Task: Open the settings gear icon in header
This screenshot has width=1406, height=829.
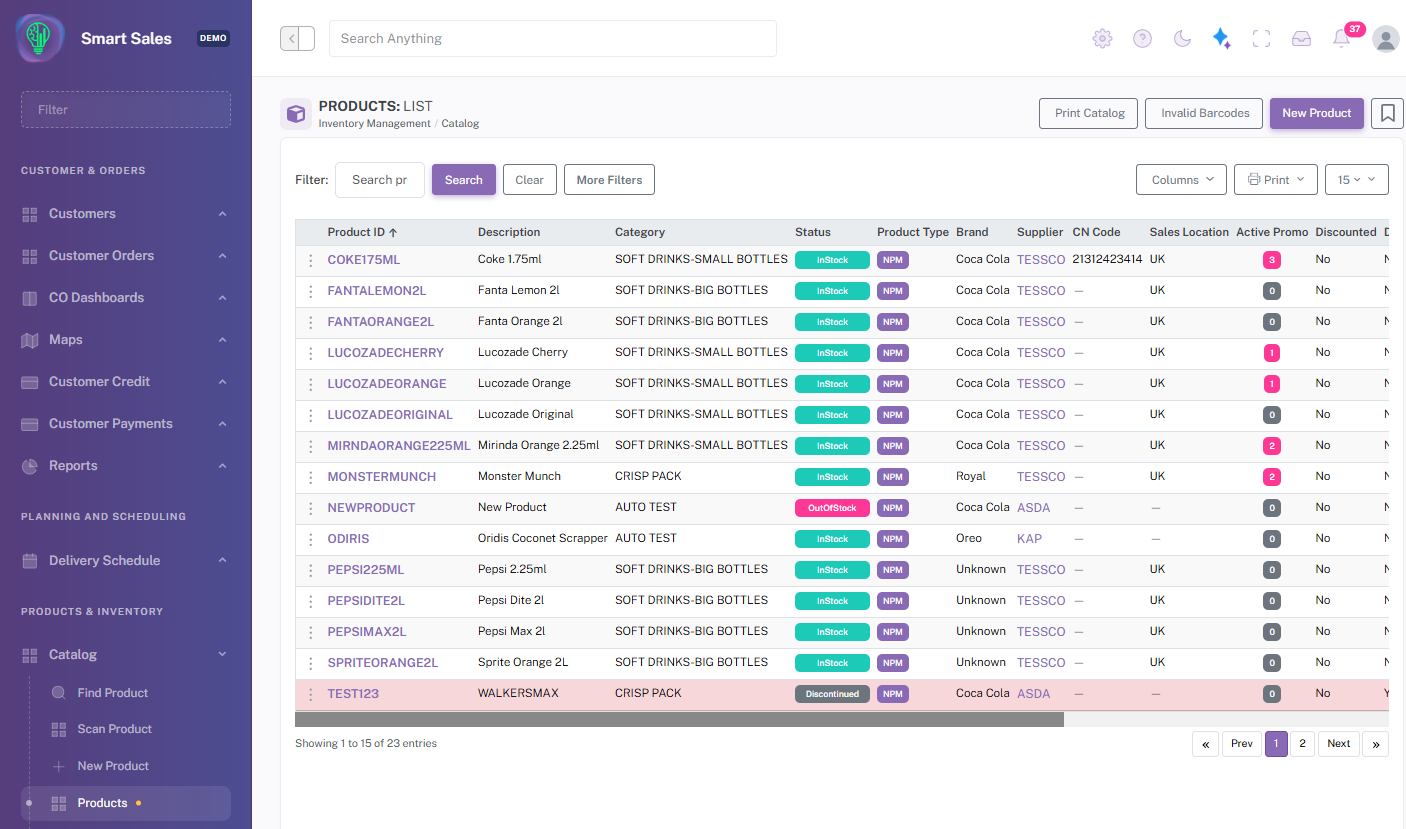Action: [1102, 38]
